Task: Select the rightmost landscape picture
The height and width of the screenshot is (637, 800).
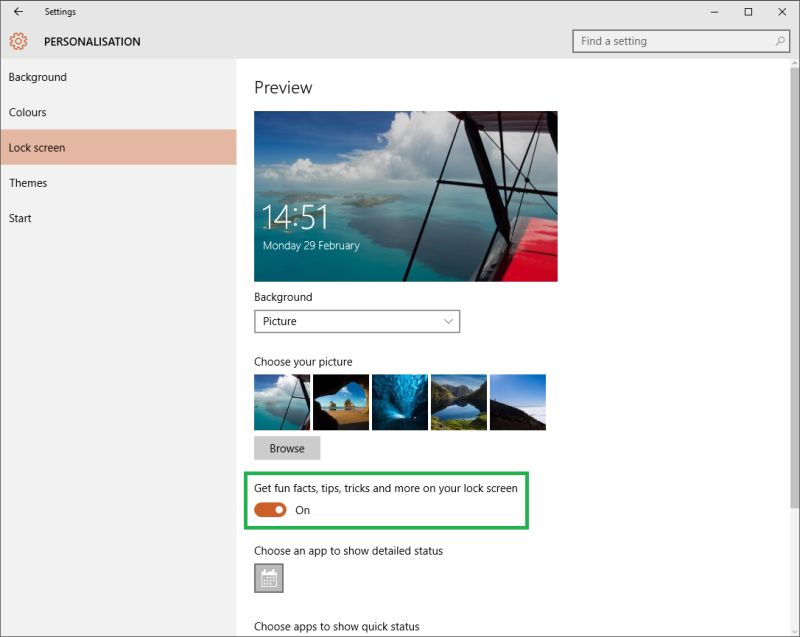Action: [x=517, y=401]
